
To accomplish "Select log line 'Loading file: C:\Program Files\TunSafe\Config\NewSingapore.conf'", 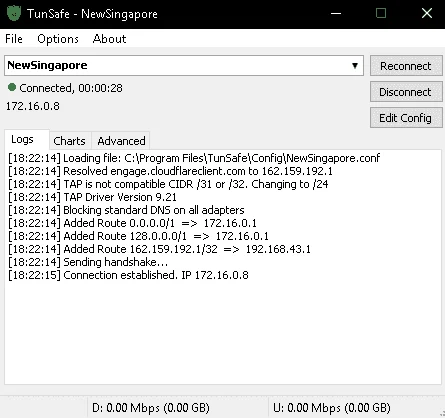I will coord(194,158).
